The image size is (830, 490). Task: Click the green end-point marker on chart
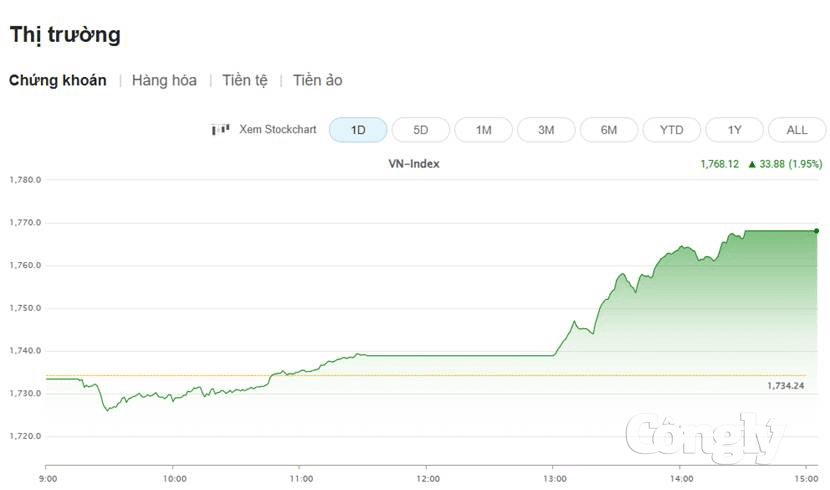(816, 231)
